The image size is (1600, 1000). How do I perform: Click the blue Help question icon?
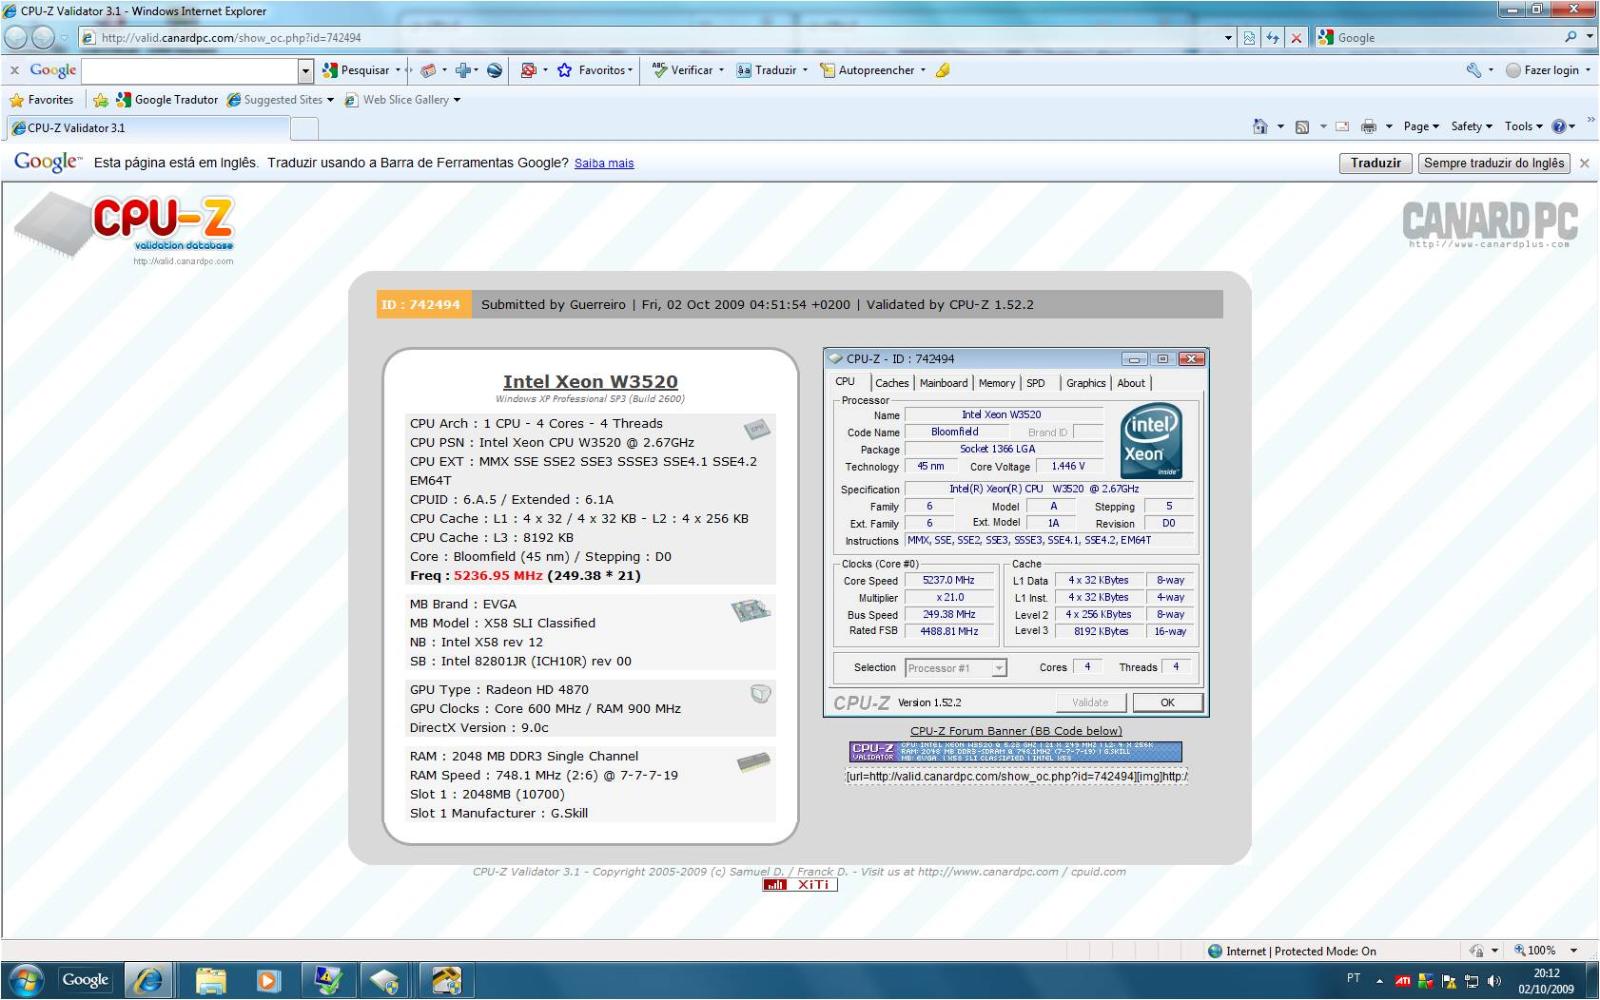1558,126
